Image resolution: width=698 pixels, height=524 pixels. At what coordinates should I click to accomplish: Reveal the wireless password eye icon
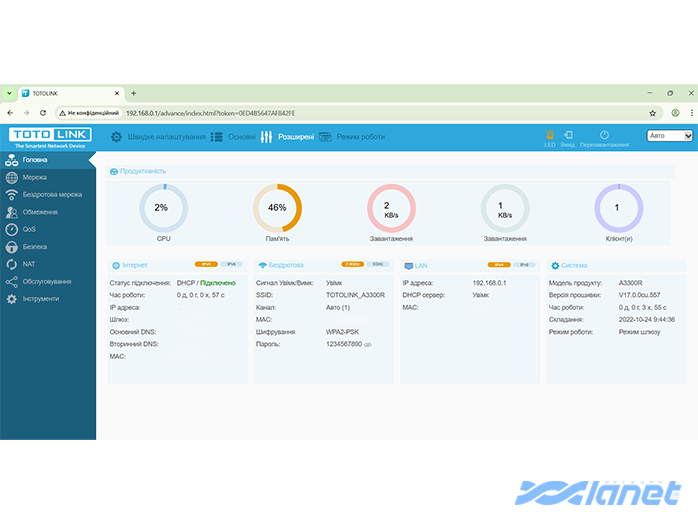tap(368, 344)
